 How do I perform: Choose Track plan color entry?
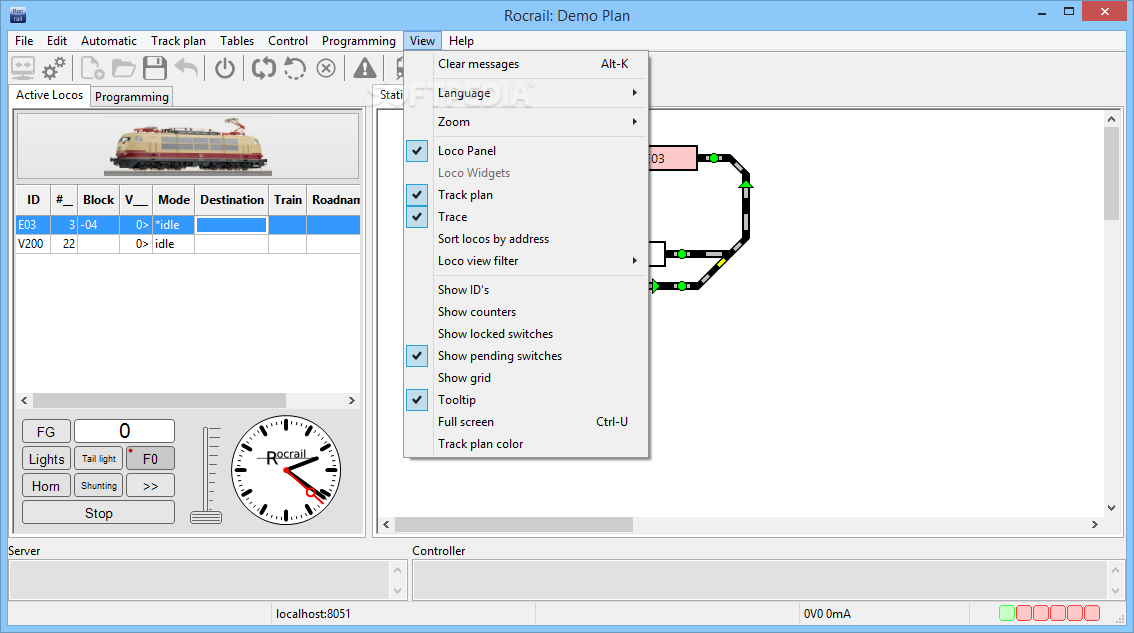click(526, 443)
